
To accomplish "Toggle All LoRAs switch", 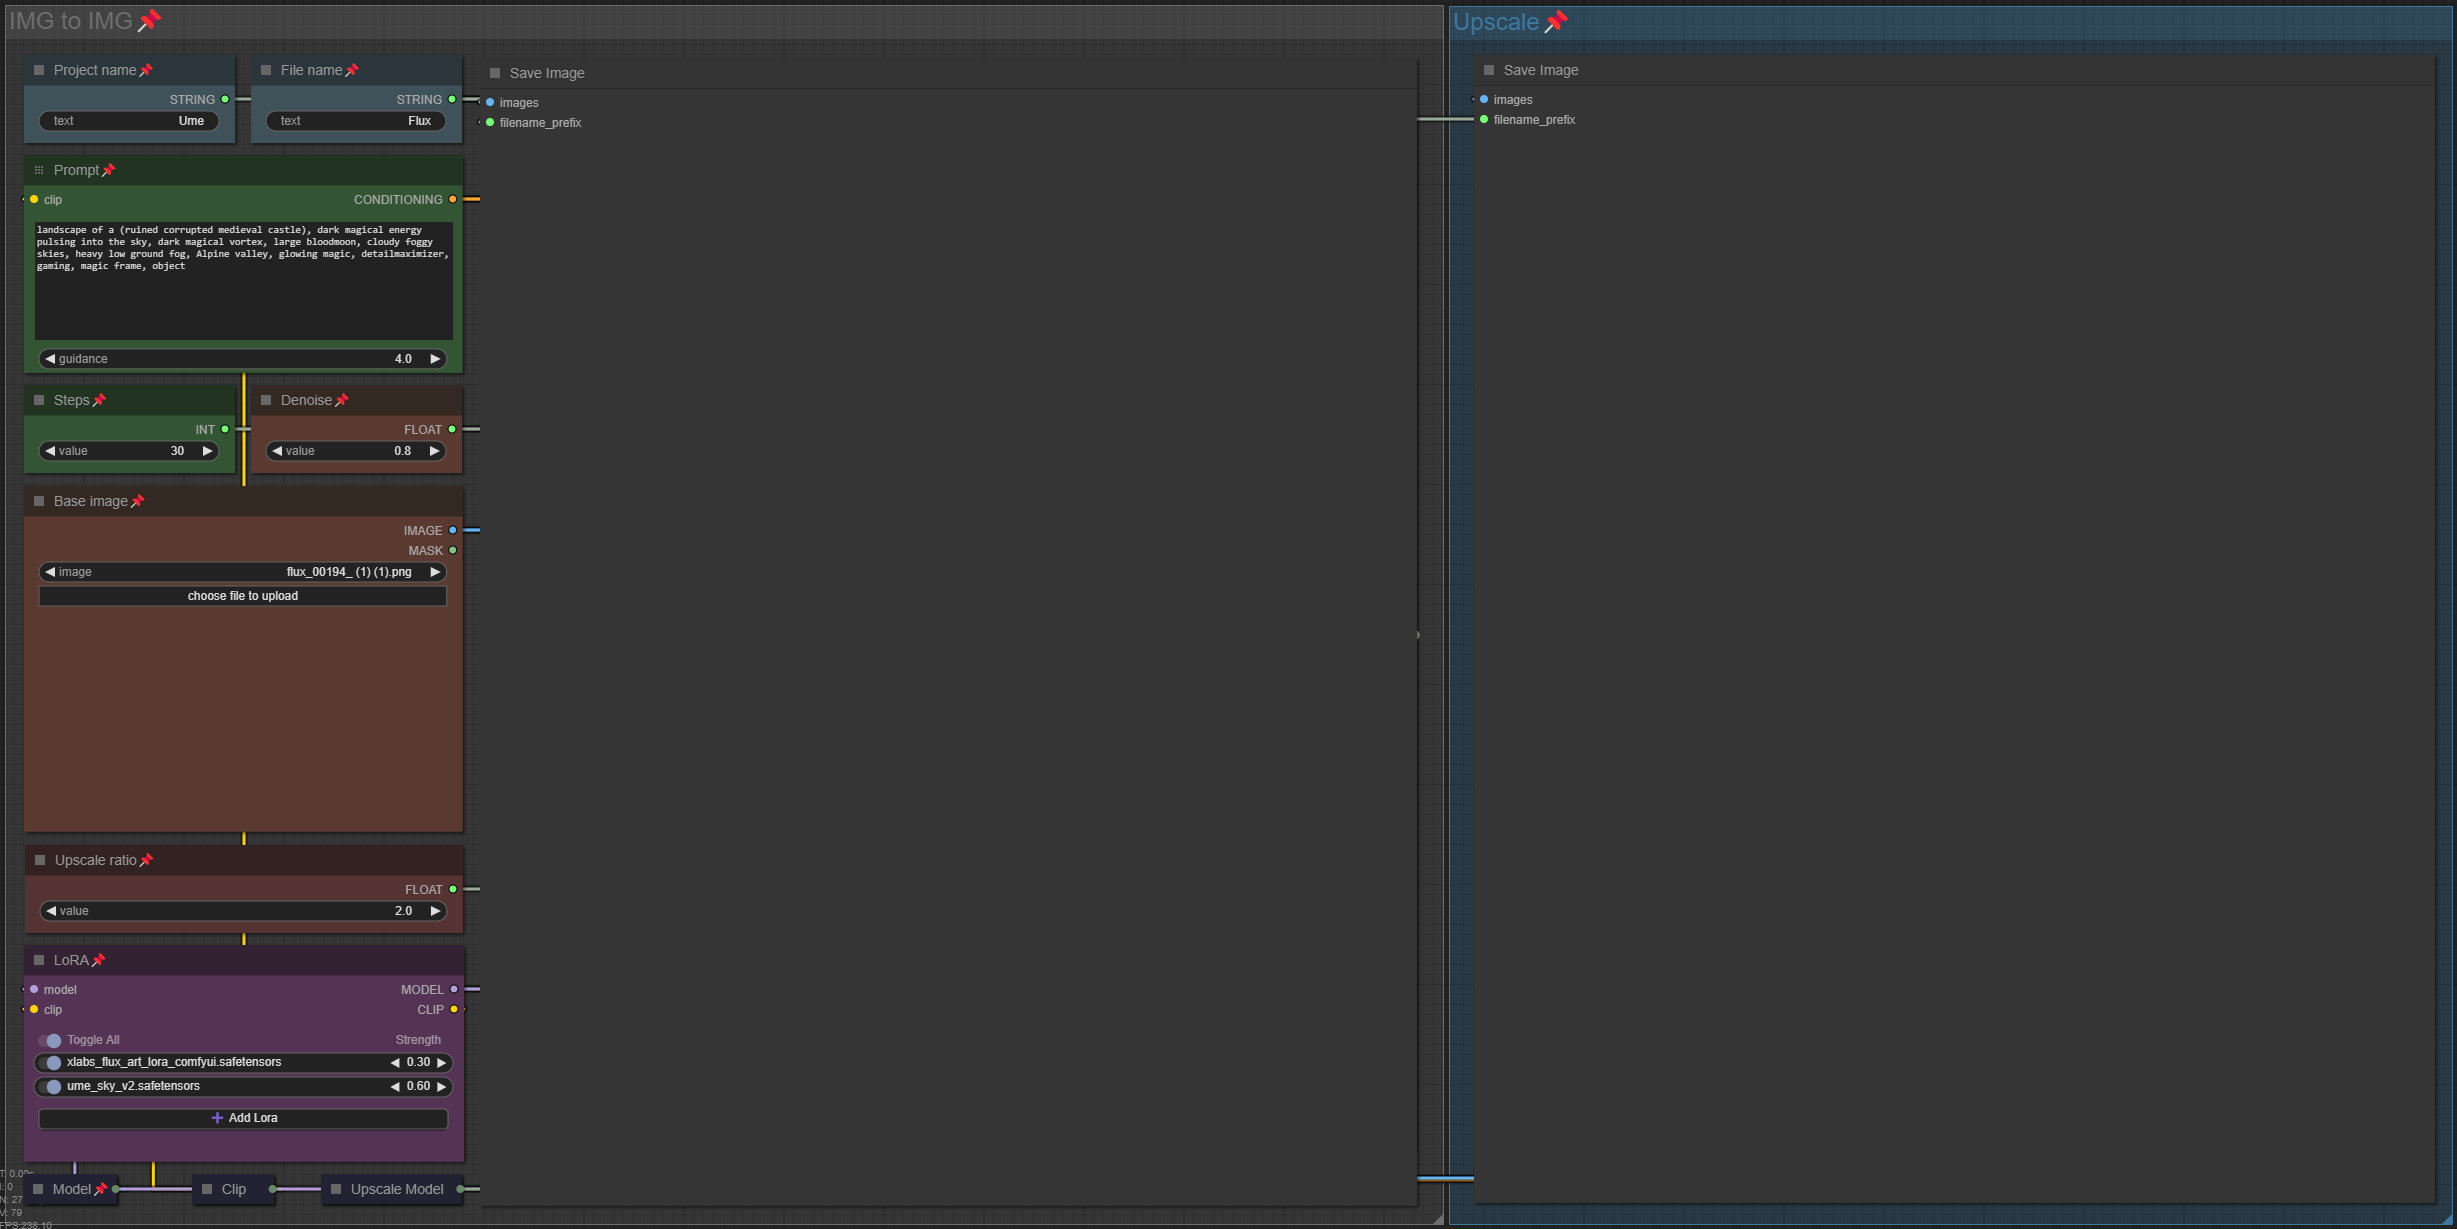I will coord(50,1040).
